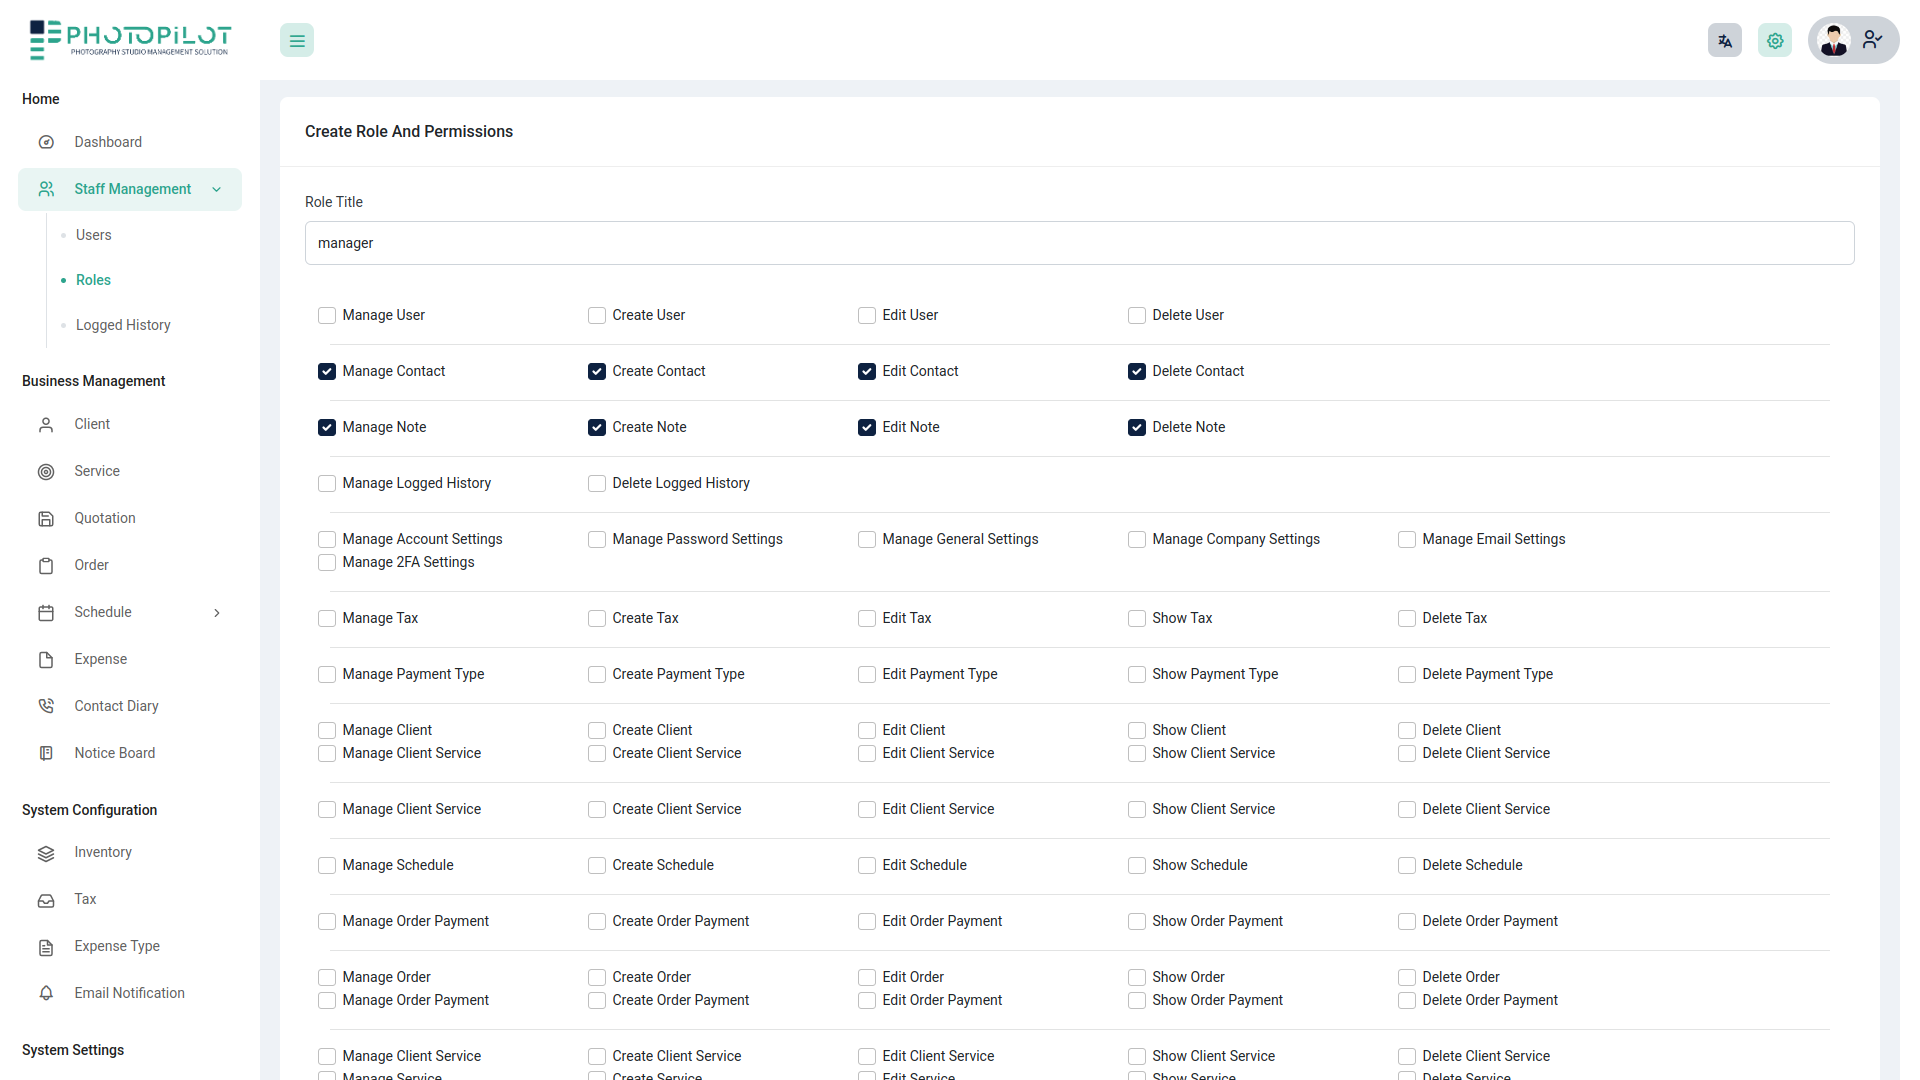Check the Show Tax checkbox
1920x1080 pixels.
[1137, 619]
